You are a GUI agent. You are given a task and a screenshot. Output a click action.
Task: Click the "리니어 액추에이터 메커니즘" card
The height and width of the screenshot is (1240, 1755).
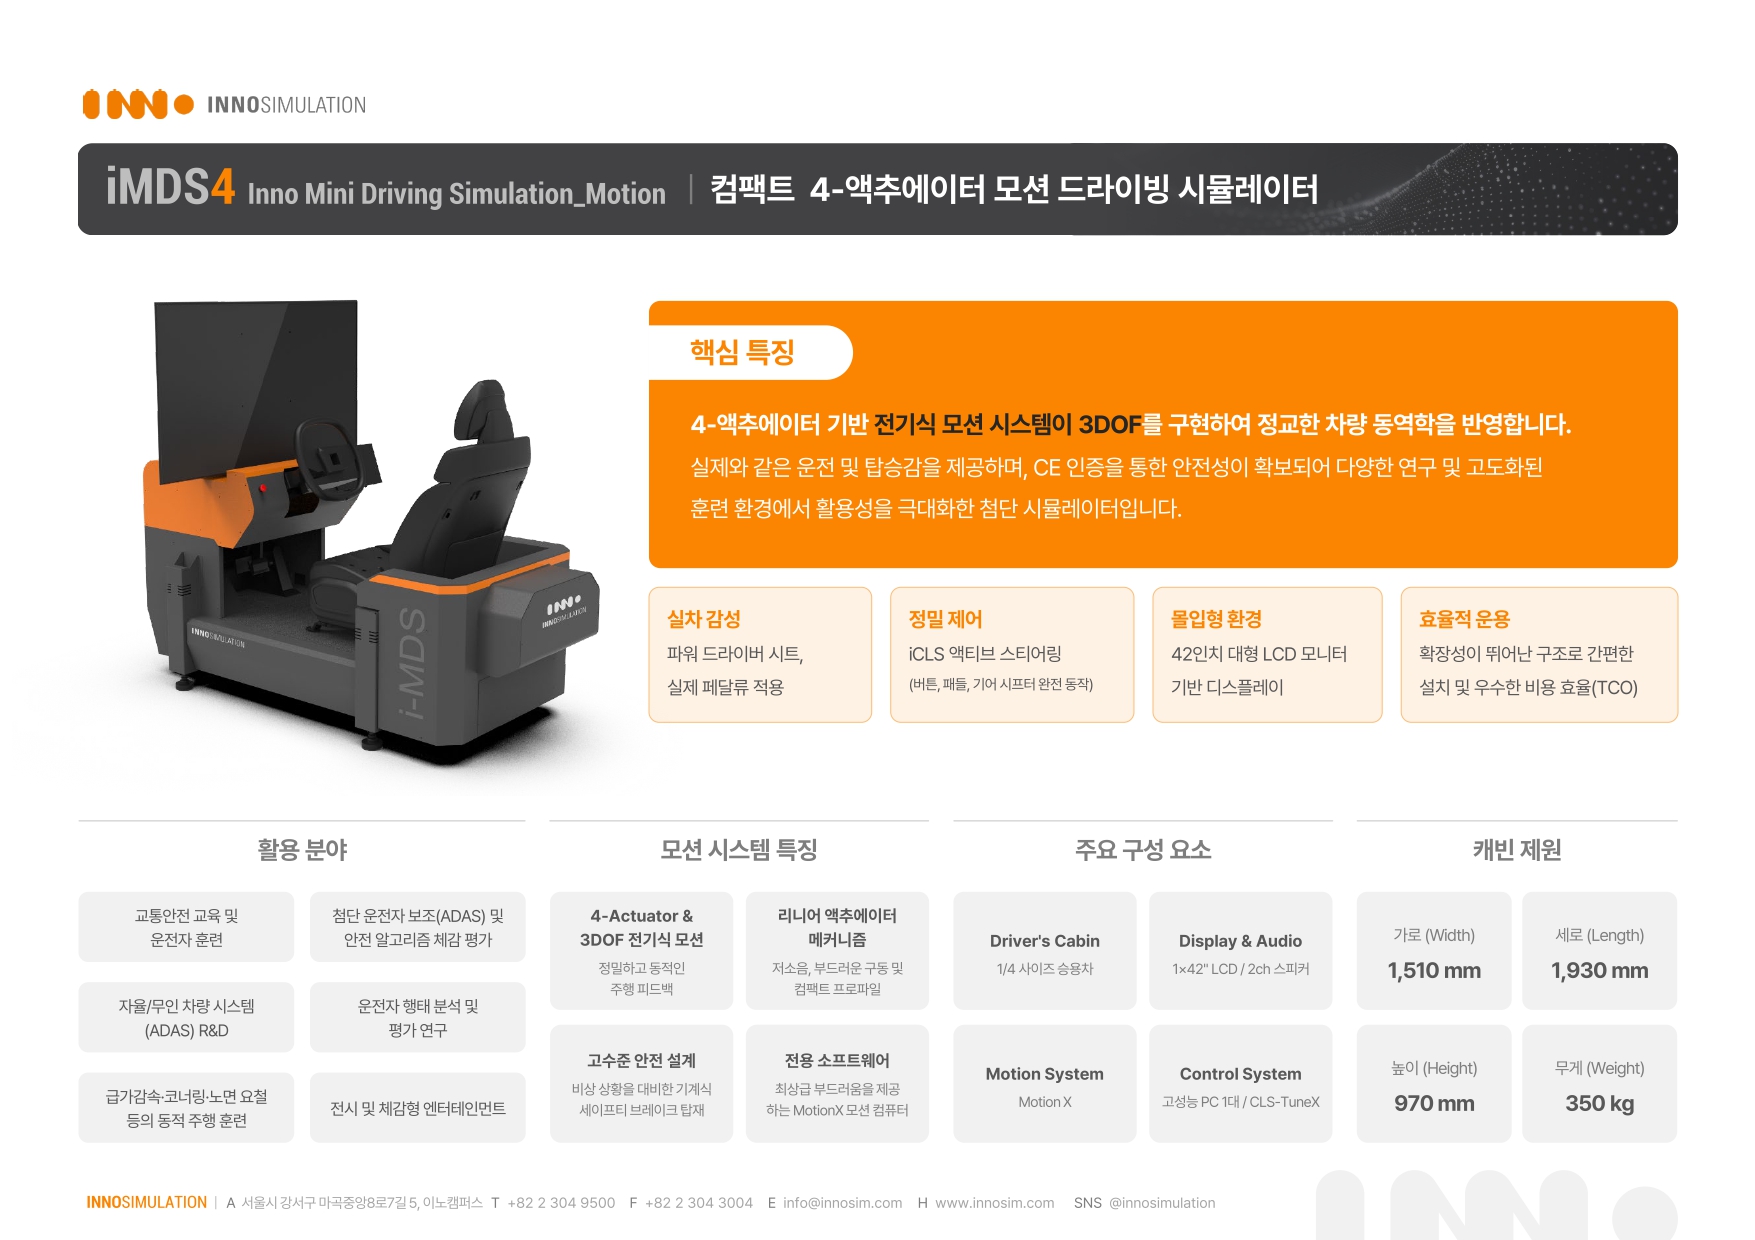click(837, 951)
